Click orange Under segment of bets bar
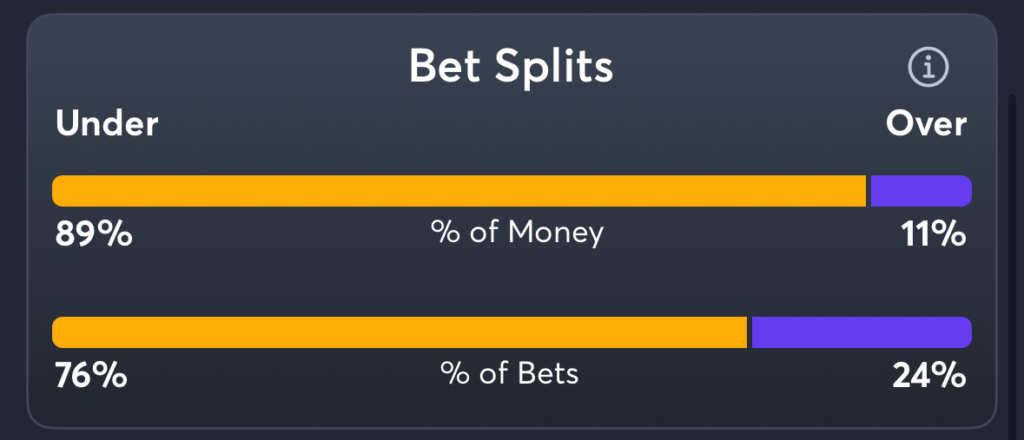The width and height of the screenshot is (1024, 440). 400,332
